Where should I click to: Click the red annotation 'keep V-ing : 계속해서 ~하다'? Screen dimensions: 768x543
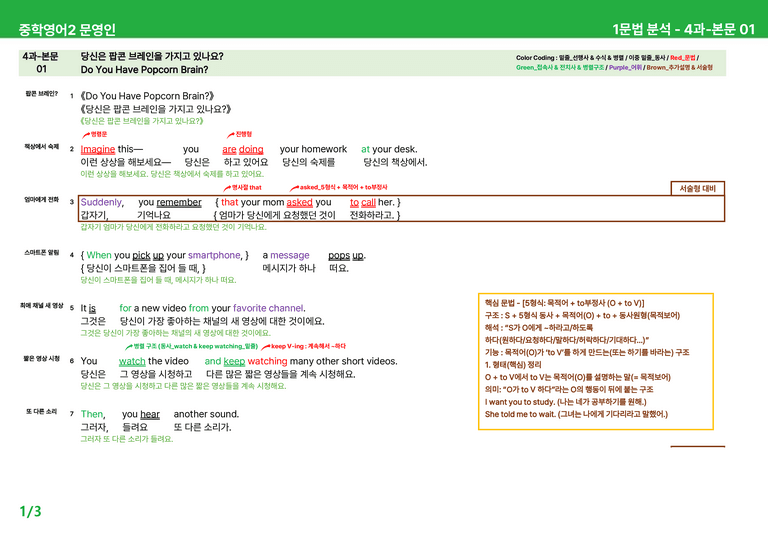coord(309,346)
